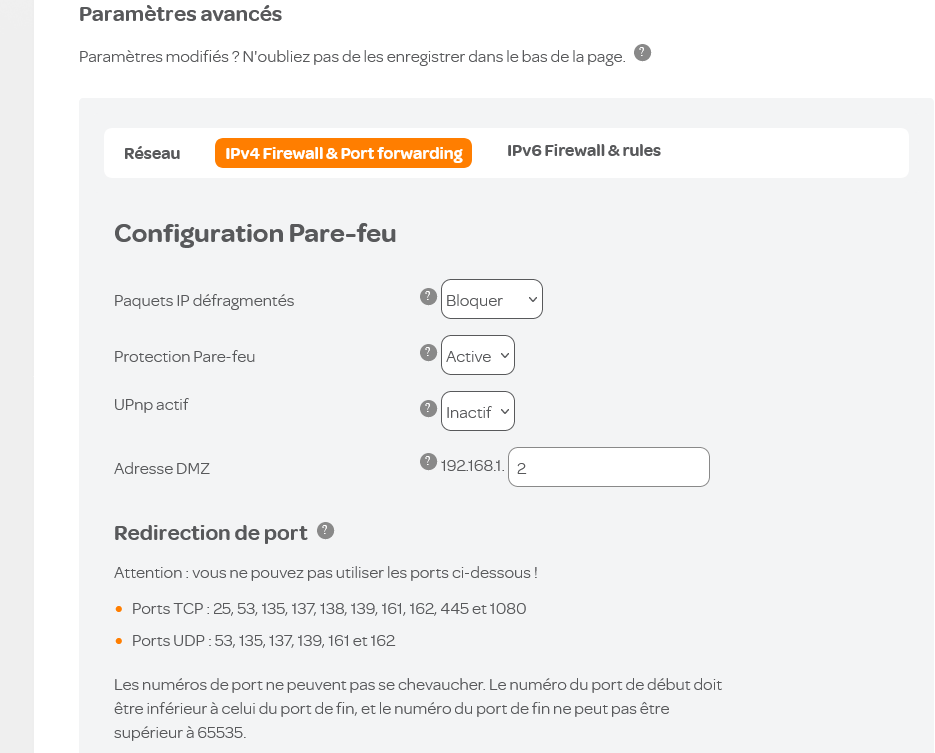
Task: Click the UPnp actif label
Action: click(151, 405)
